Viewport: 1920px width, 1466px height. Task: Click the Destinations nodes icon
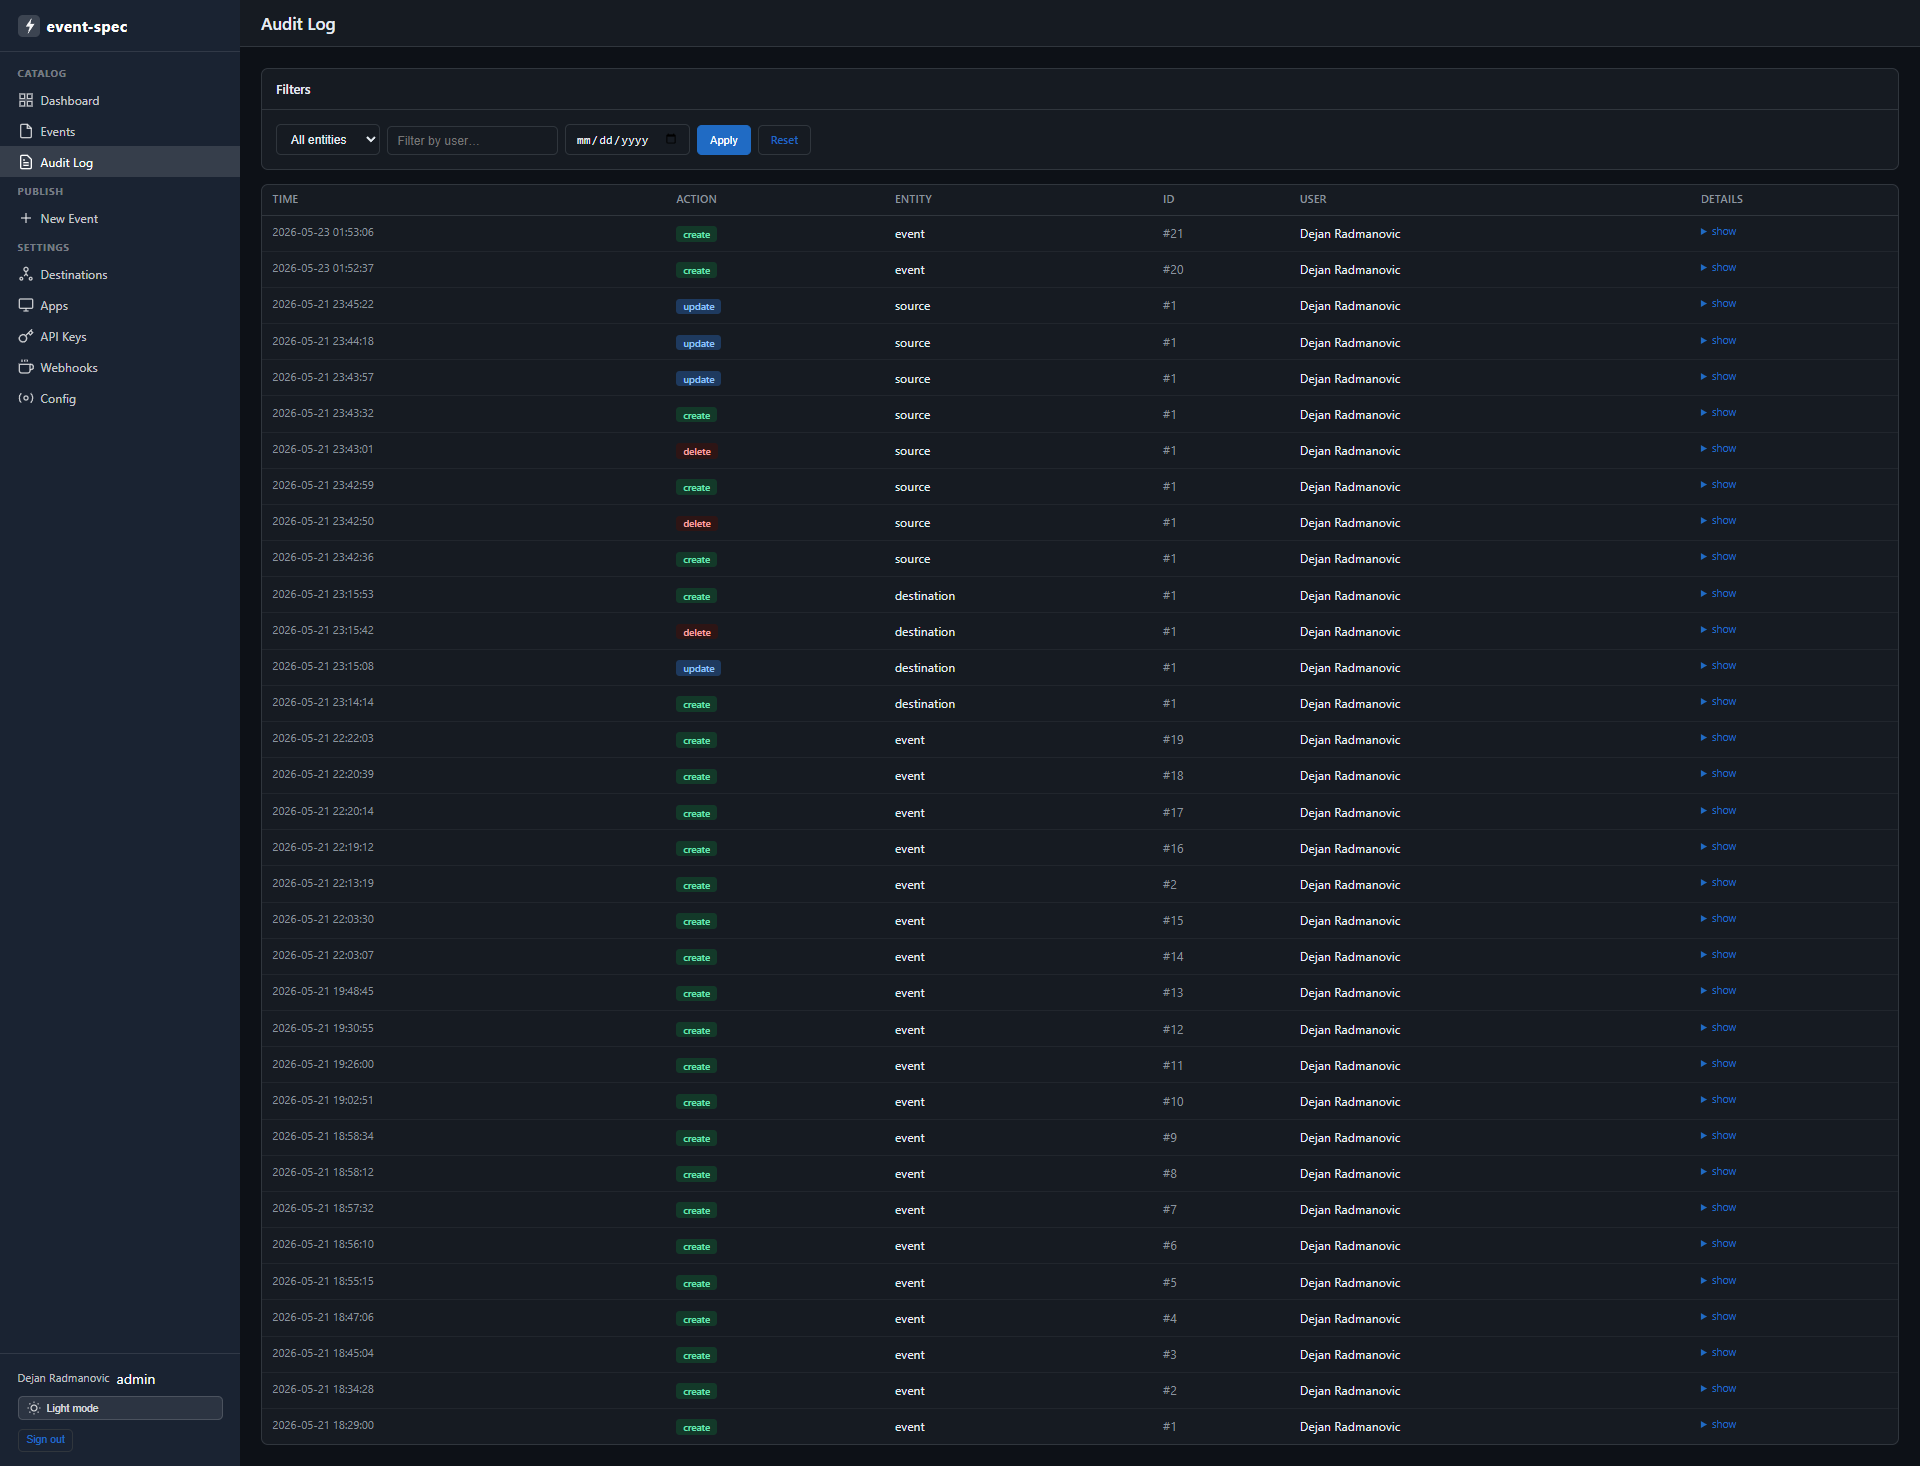(x=26, y=274)
